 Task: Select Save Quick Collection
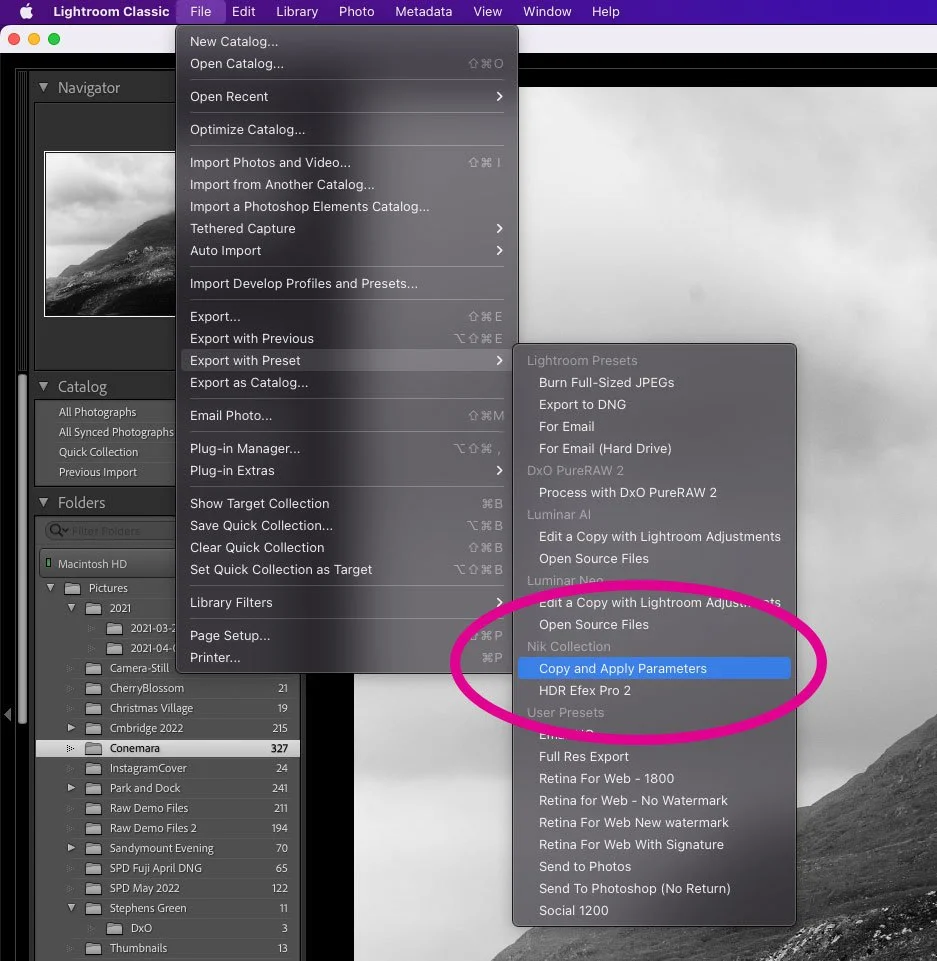click(346, 526)
